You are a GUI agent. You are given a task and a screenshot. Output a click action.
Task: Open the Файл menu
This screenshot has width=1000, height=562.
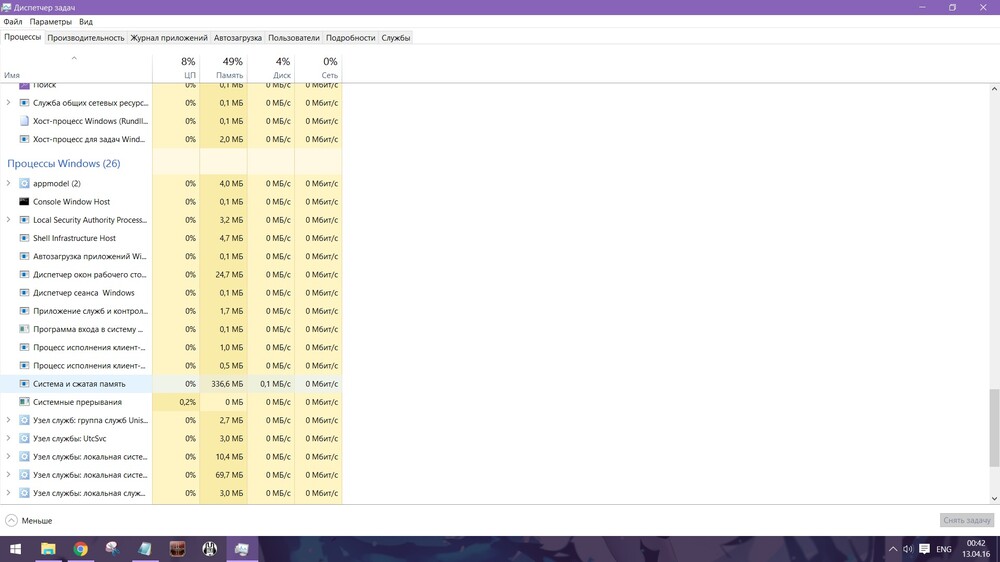(x=13, y=22)
